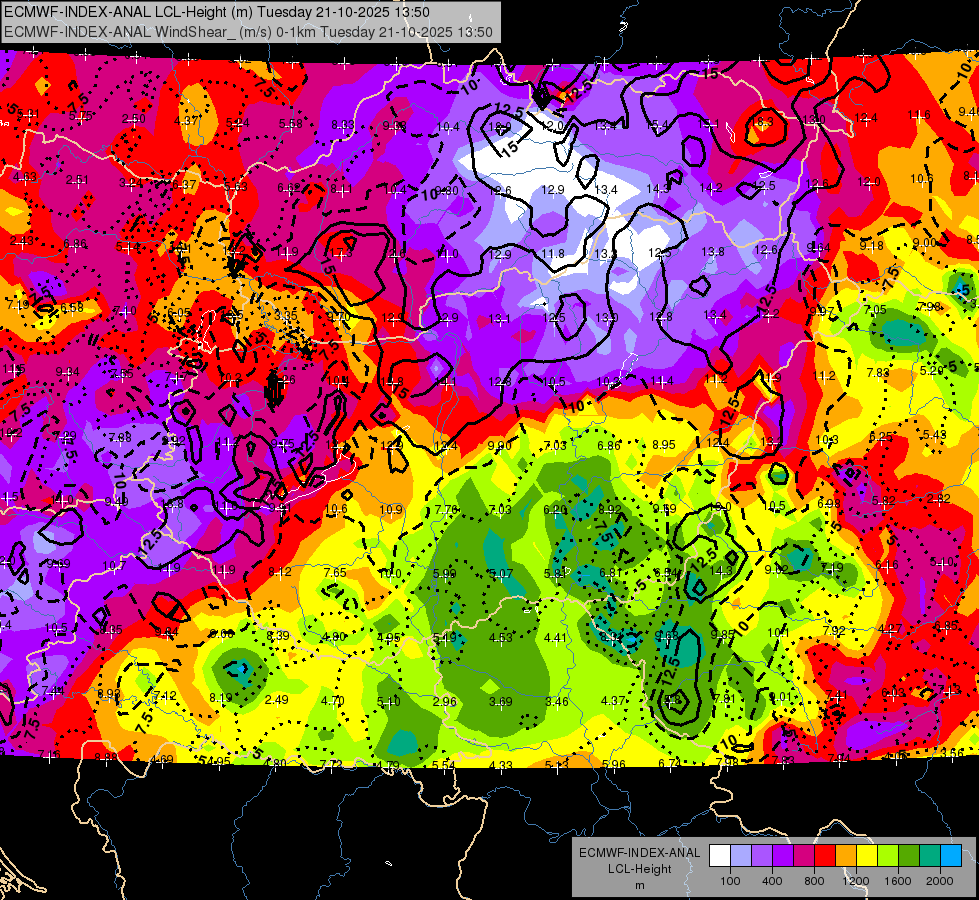Viewport: 979px width, 900px height.
Task: Click the grid value 2.96
Action: (445, 701)
